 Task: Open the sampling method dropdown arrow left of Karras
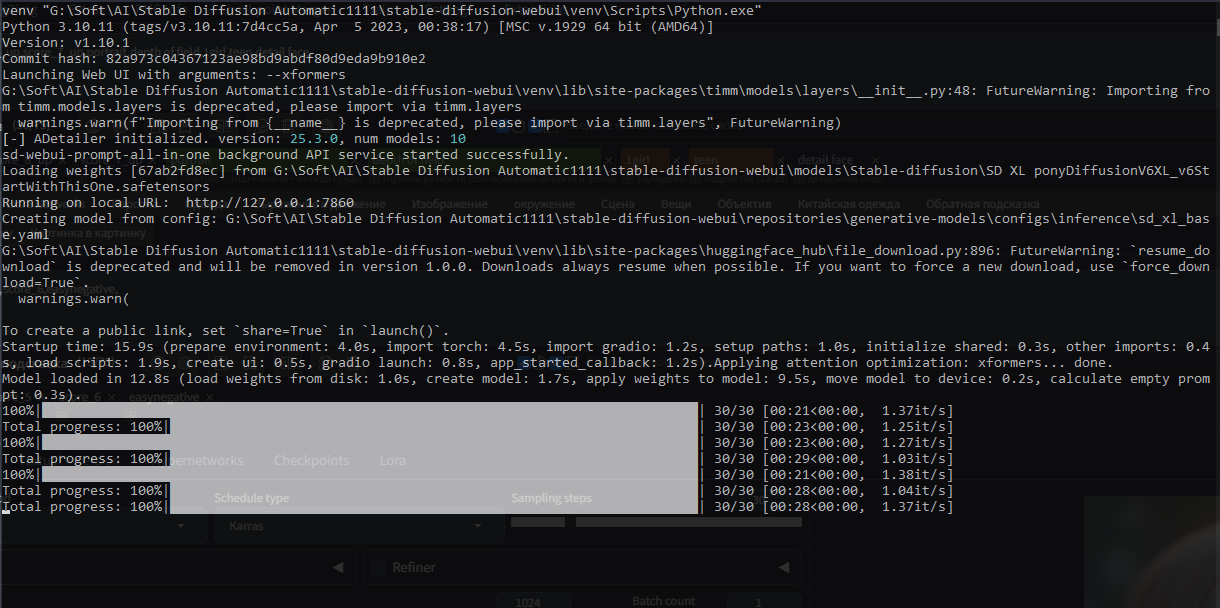pos(182,525)
